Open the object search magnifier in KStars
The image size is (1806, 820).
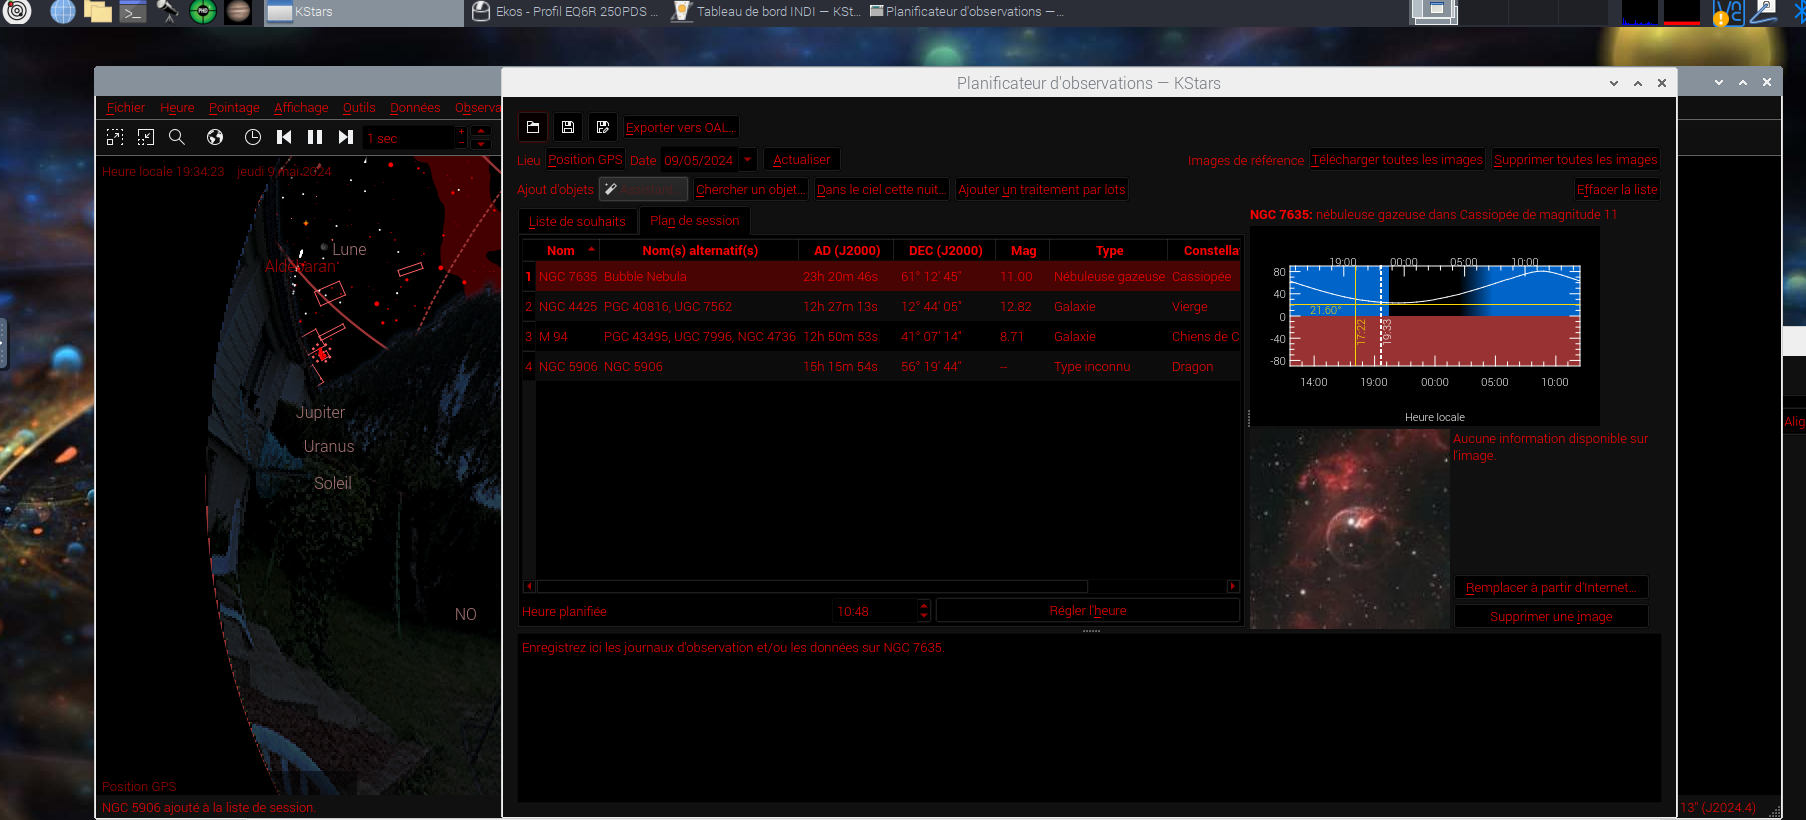[x=177, y=137]
